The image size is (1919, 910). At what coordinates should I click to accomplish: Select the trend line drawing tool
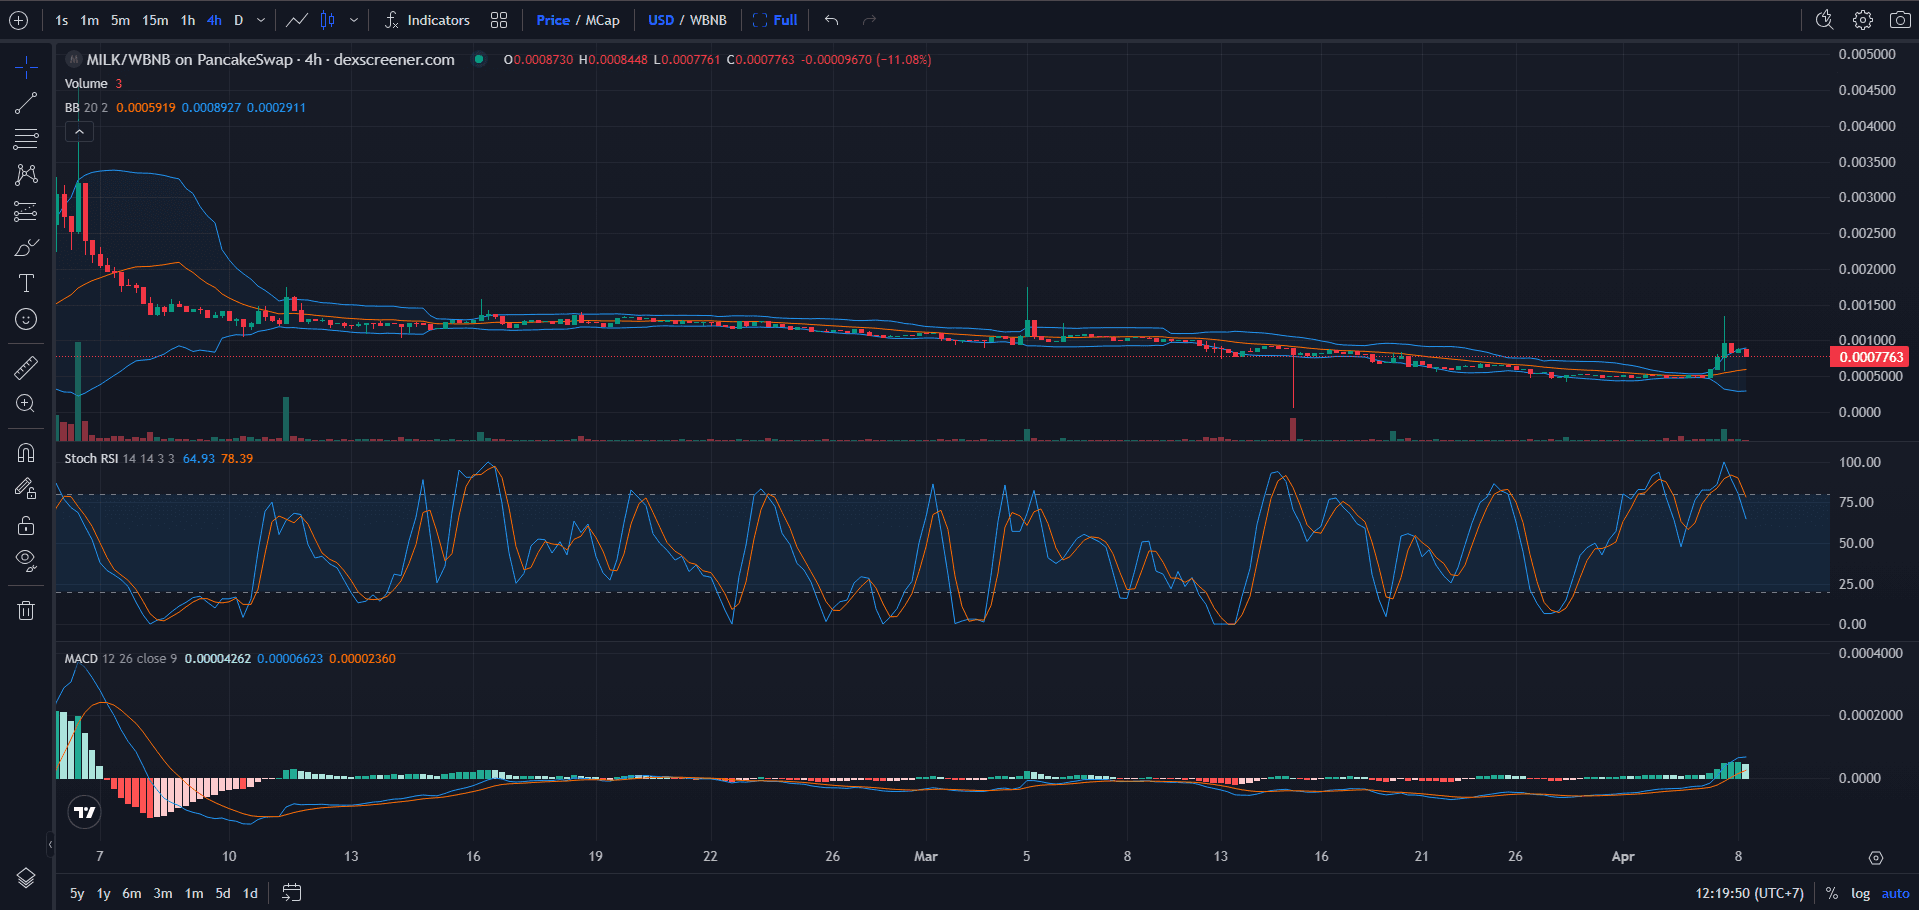26,103
